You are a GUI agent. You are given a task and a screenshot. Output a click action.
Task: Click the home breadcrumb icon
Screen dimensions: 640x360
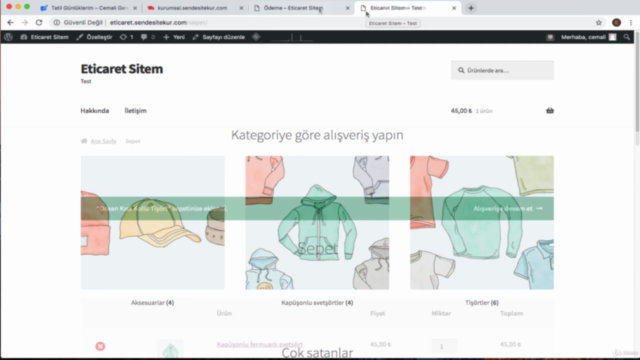click(x=84, y=141)
